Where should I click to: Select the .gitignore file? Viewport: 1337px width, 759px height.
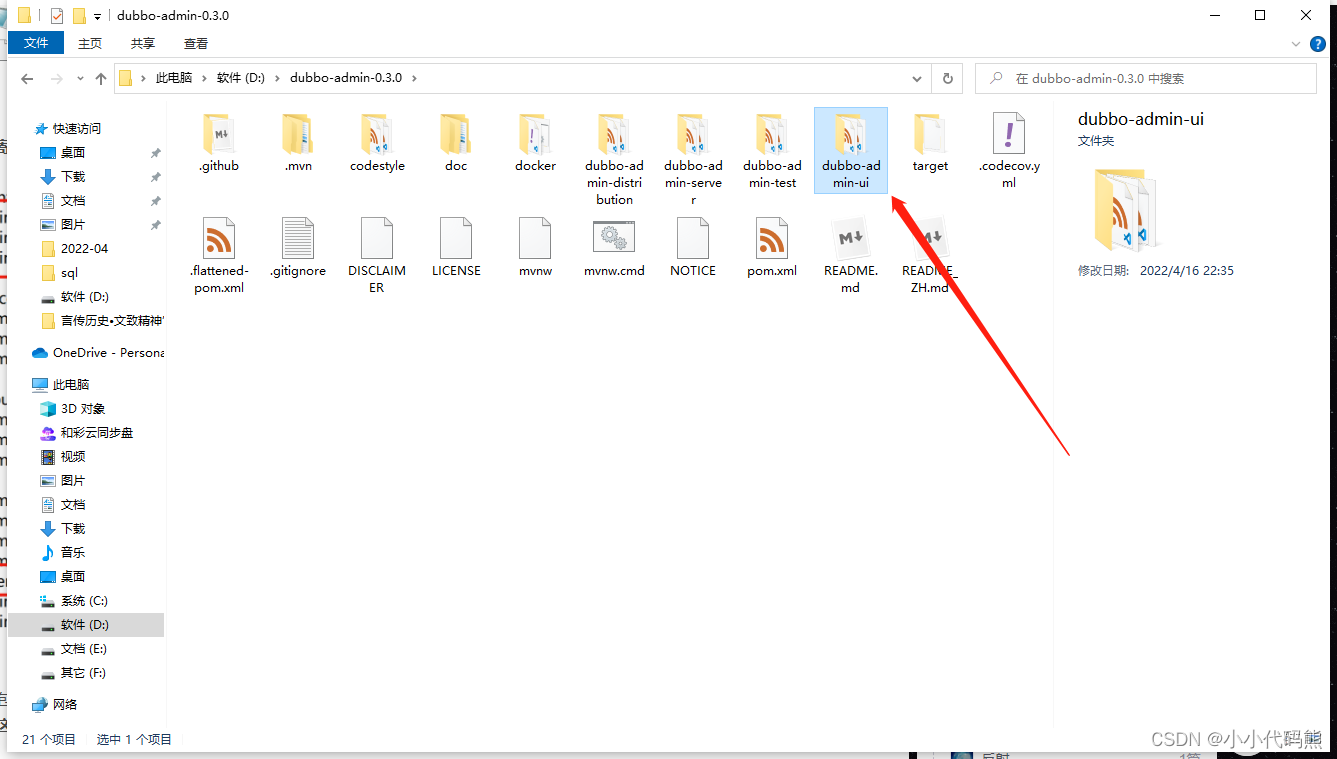coord(298,248)
